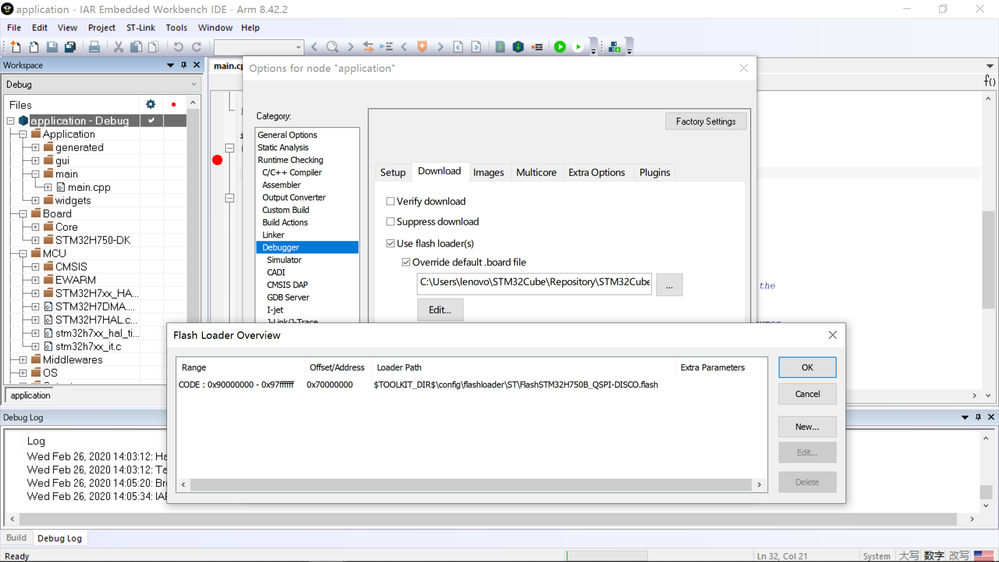Click the New... button
Viewport: 999px width, 562px height.
click(x=807, y=426)
